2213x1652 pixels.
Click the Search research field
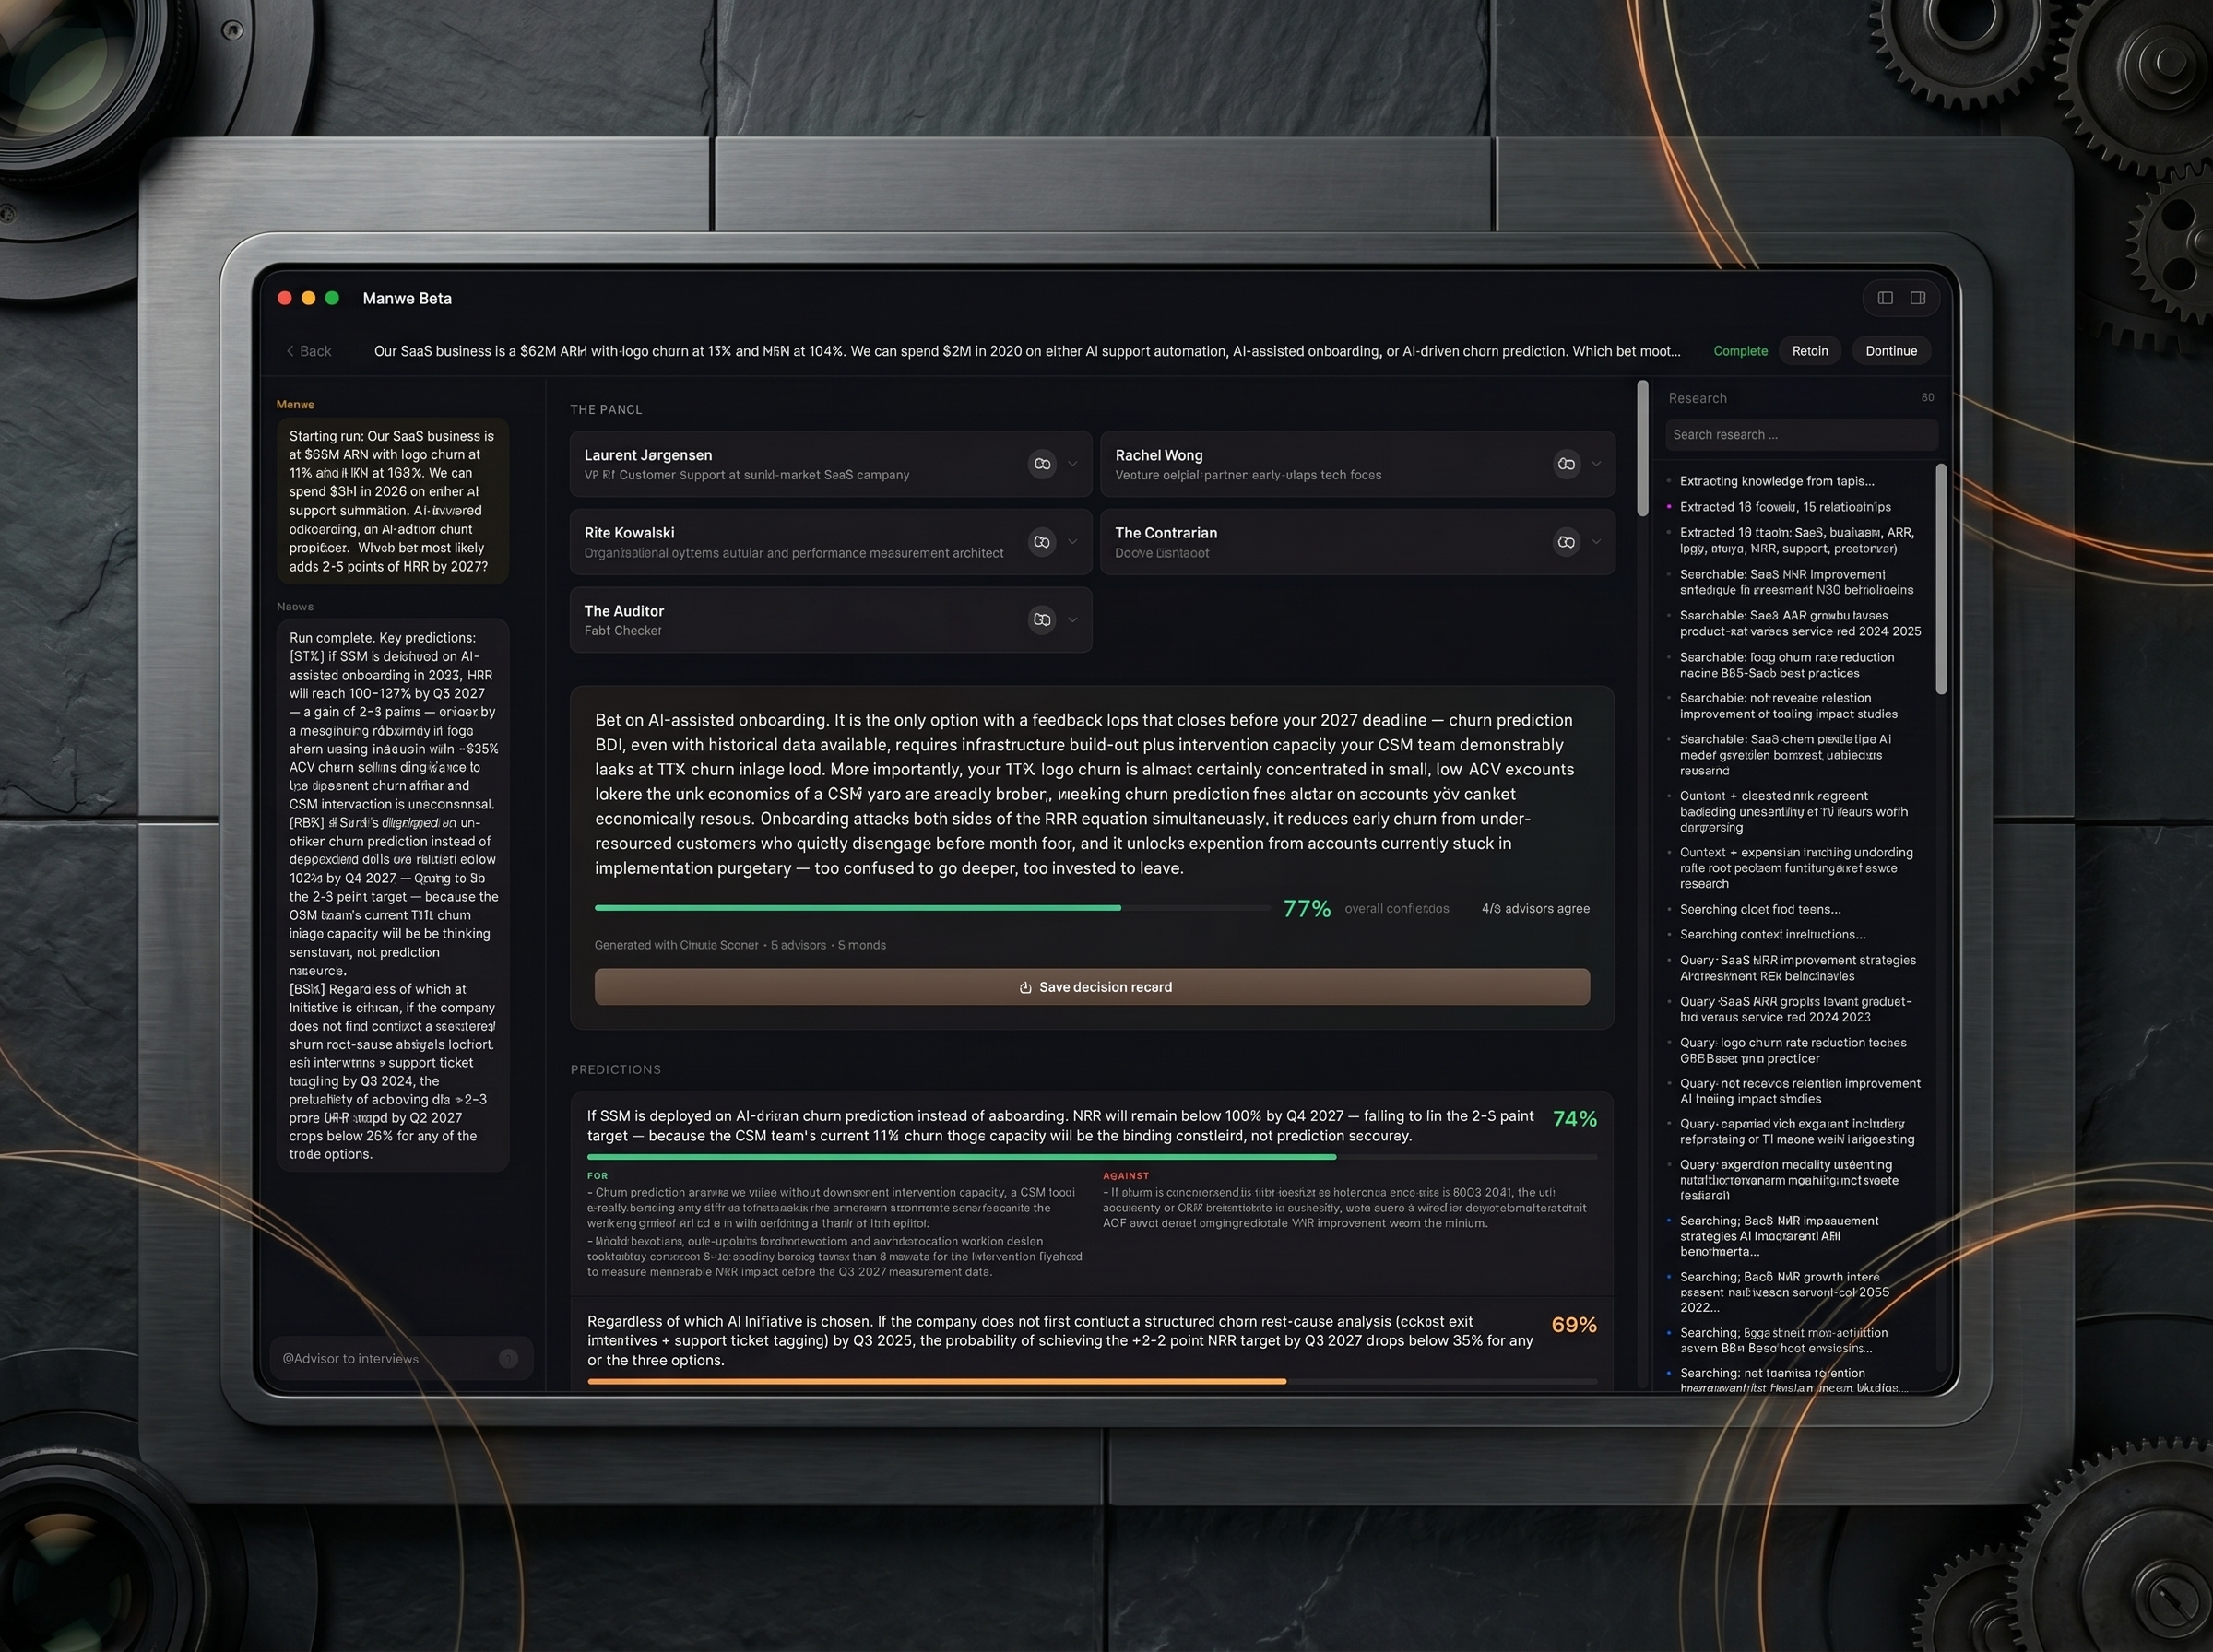tap(1801, 435)
